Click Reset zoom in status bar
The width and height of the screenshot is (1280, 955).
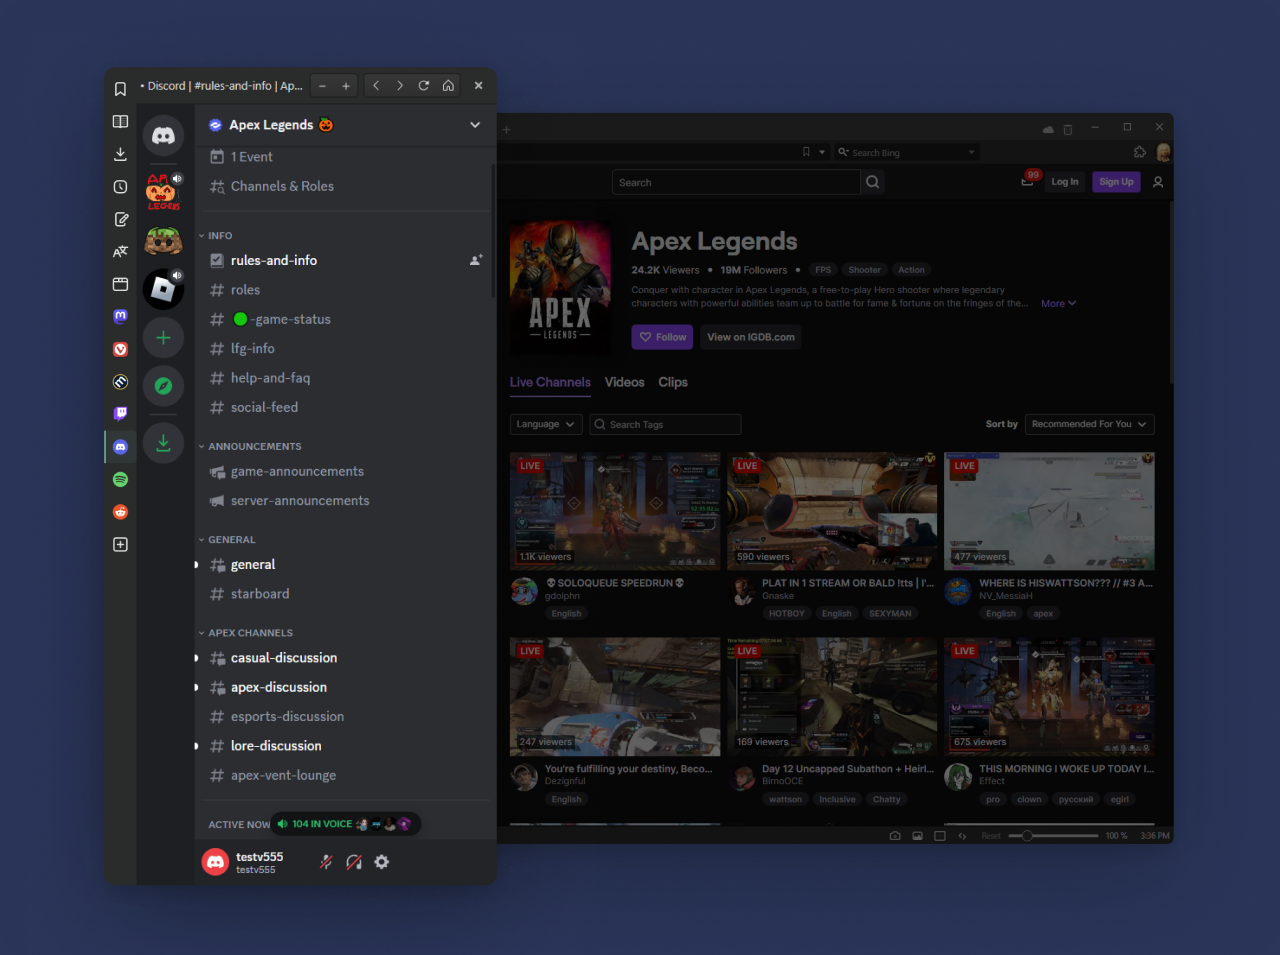pyautogui.click(x=990, y=836)
